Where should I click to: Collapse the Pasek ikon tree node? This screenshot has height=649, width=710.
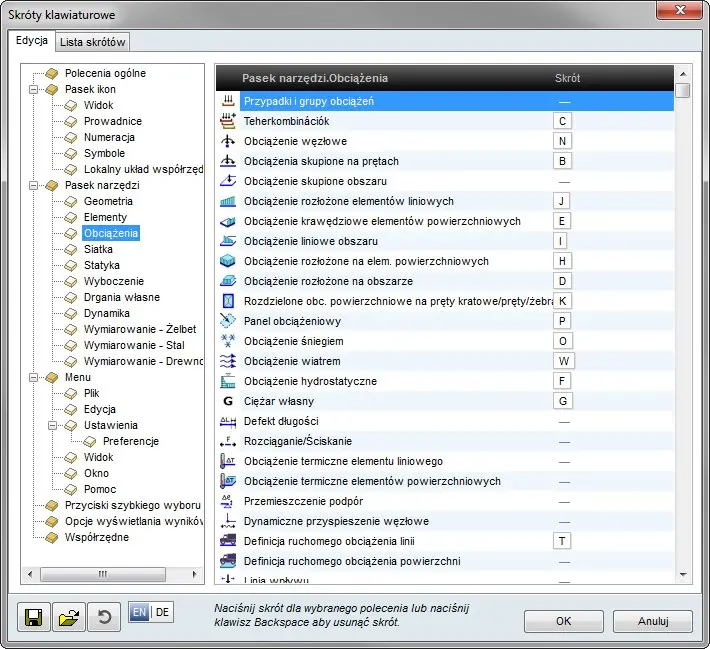click(33, 89)
